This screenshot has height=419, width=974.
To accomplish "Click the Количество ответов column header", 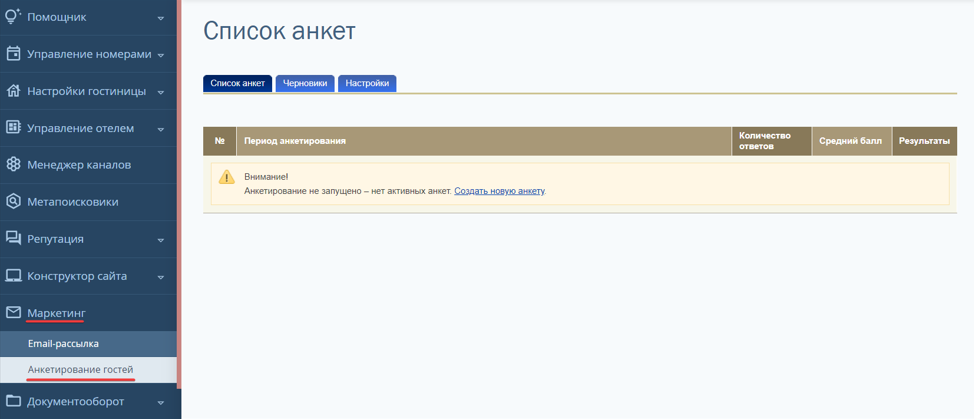I will 771,141.
